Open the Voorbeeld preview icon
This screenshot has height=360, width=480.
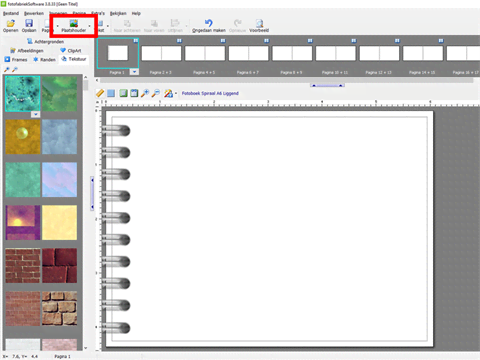point(259,23)
